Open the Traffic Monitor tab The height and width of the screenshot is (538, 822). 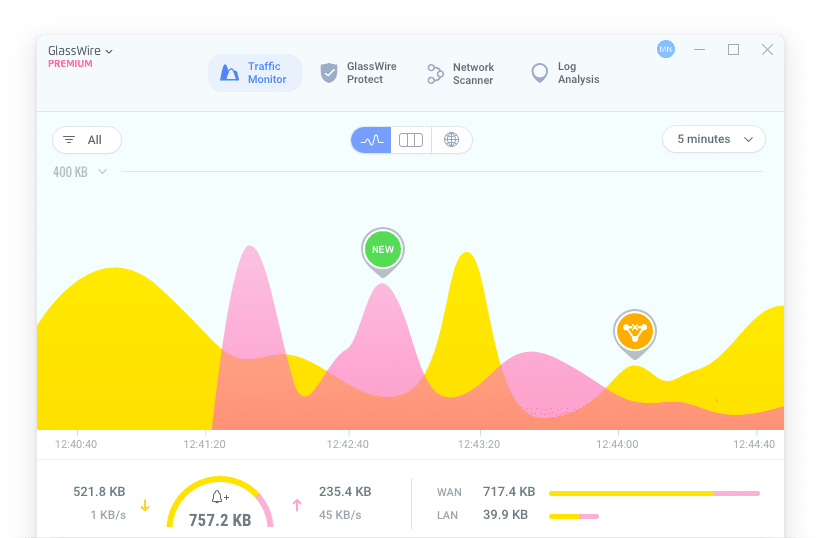(255, 73)
